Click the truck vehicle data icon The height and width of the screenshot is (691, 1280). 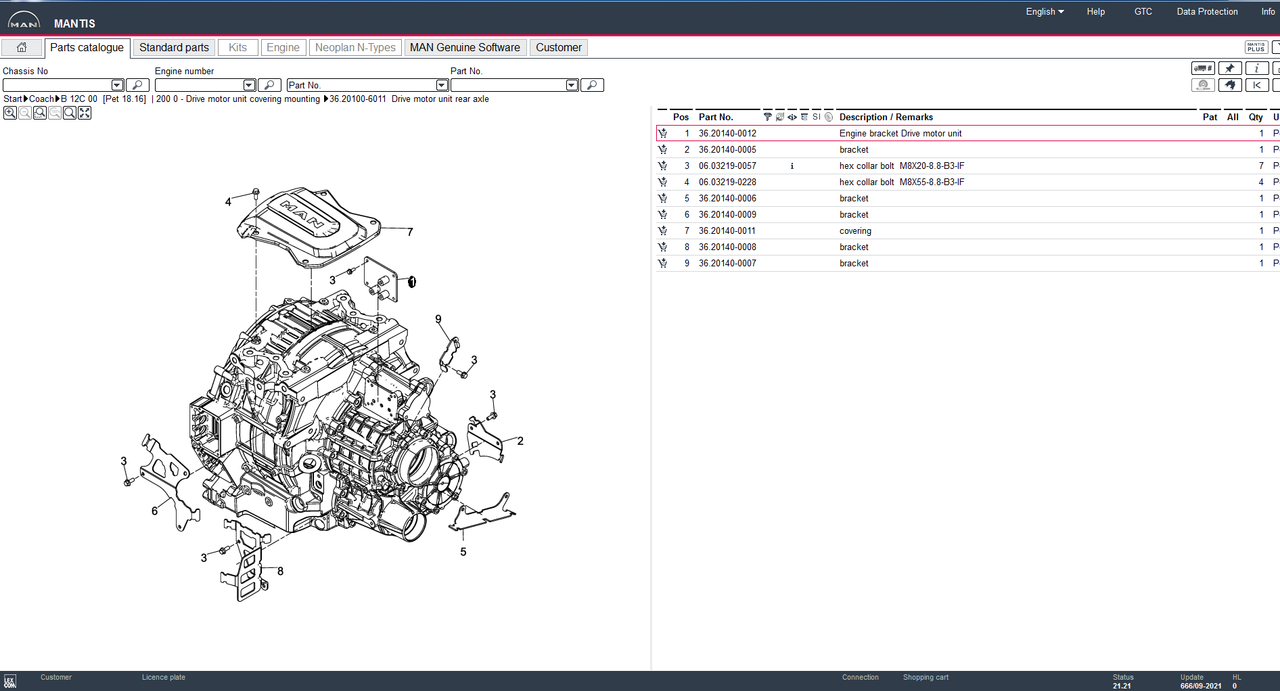[1203, 68]
